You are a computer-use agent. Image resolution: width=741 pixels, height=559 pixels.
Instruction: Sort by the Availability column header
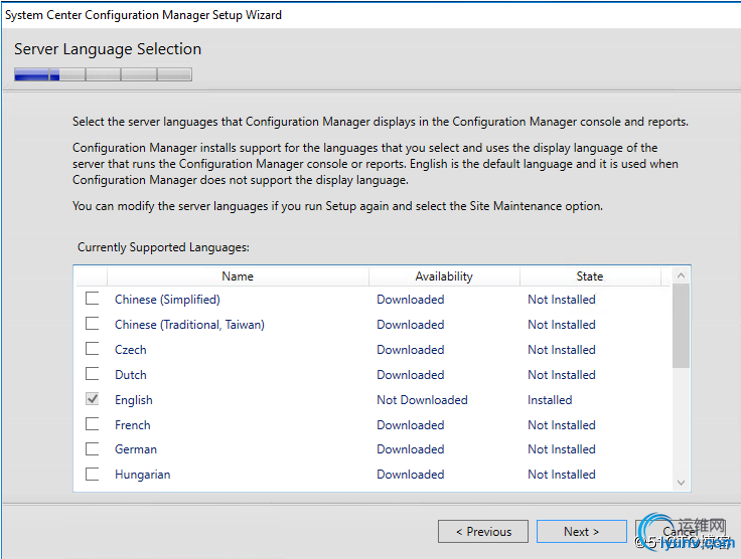click(x=444, y=276)
